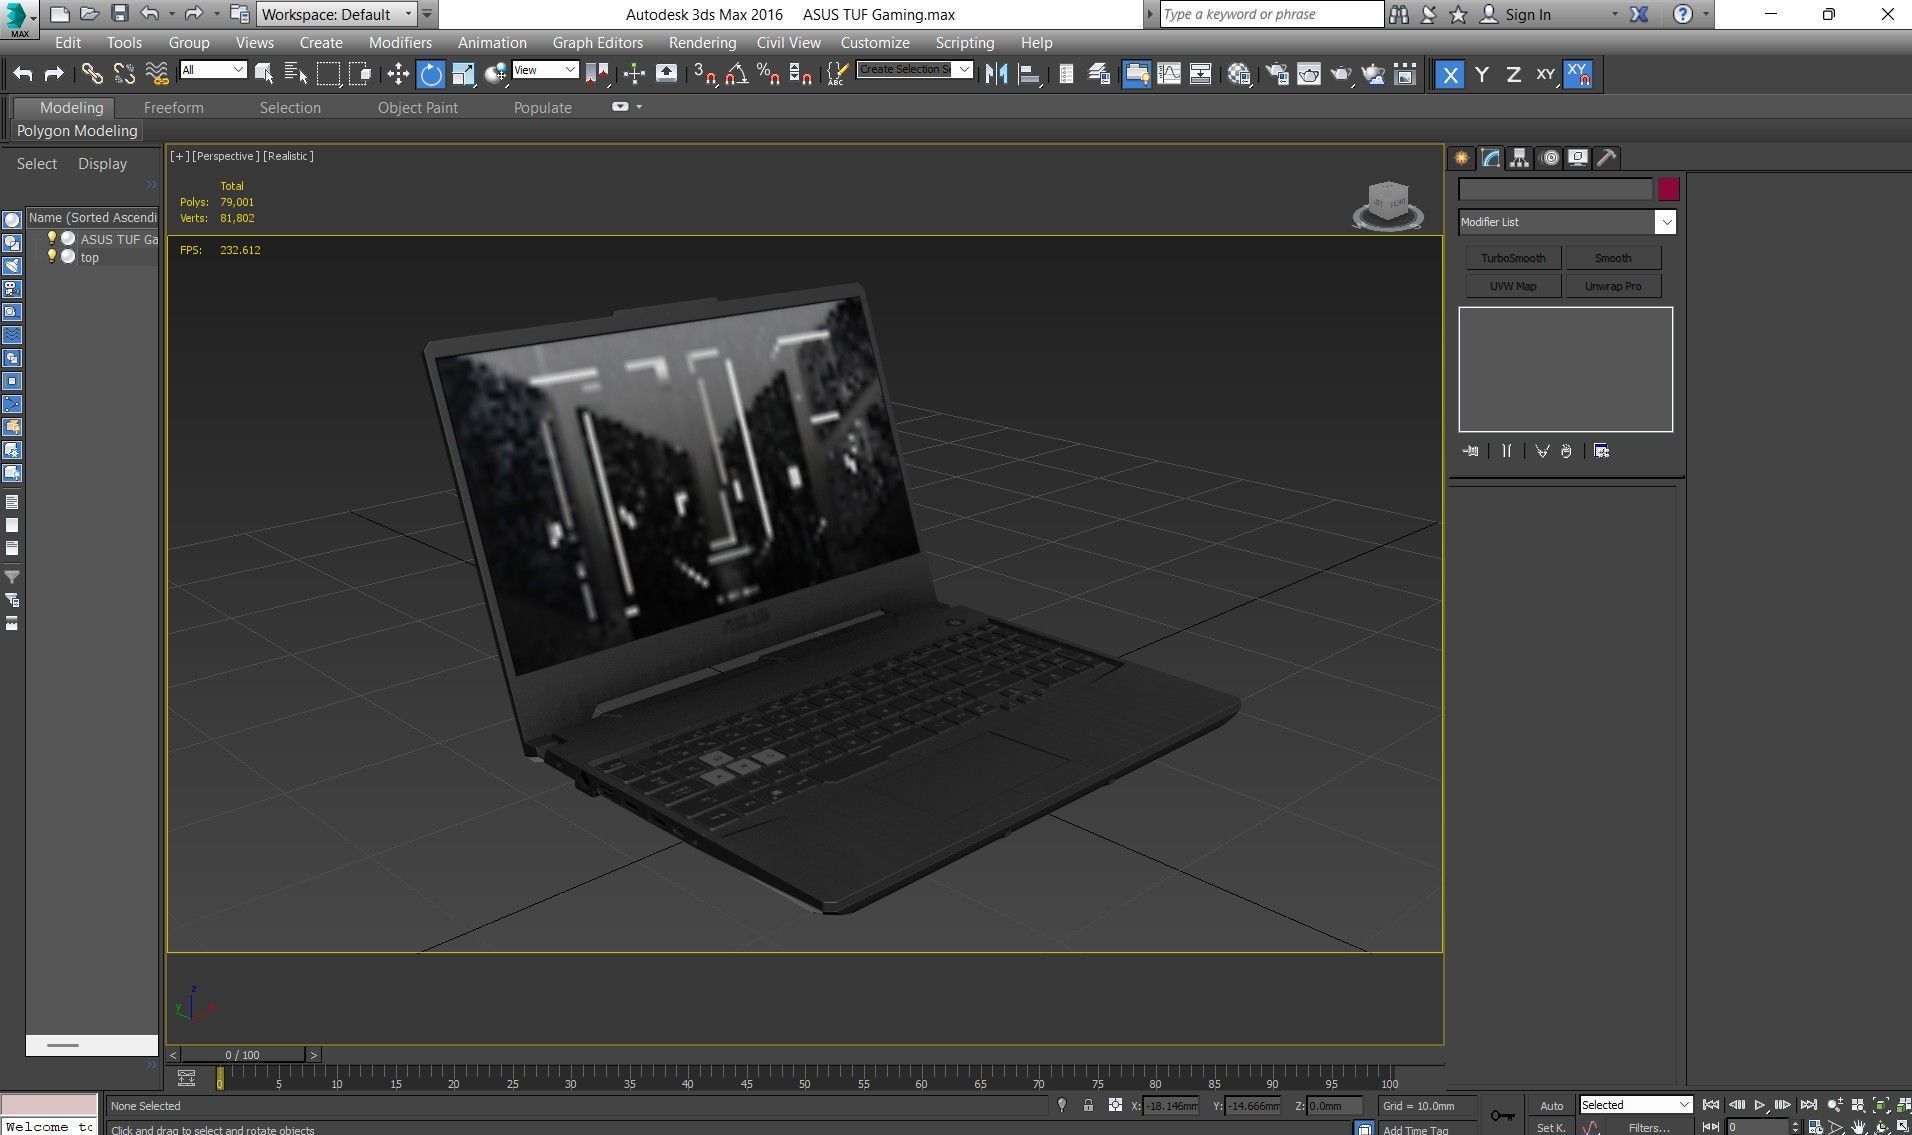Activate Select and Move tool
The height and width of the screenshot is (1135, 1912).
(x=398, y=74)
